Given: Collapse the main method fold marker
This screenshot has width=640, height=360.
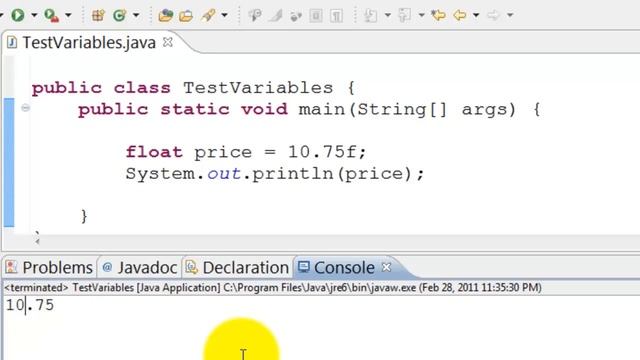Looking at the screenshot, I should click(x=25, y=108).
